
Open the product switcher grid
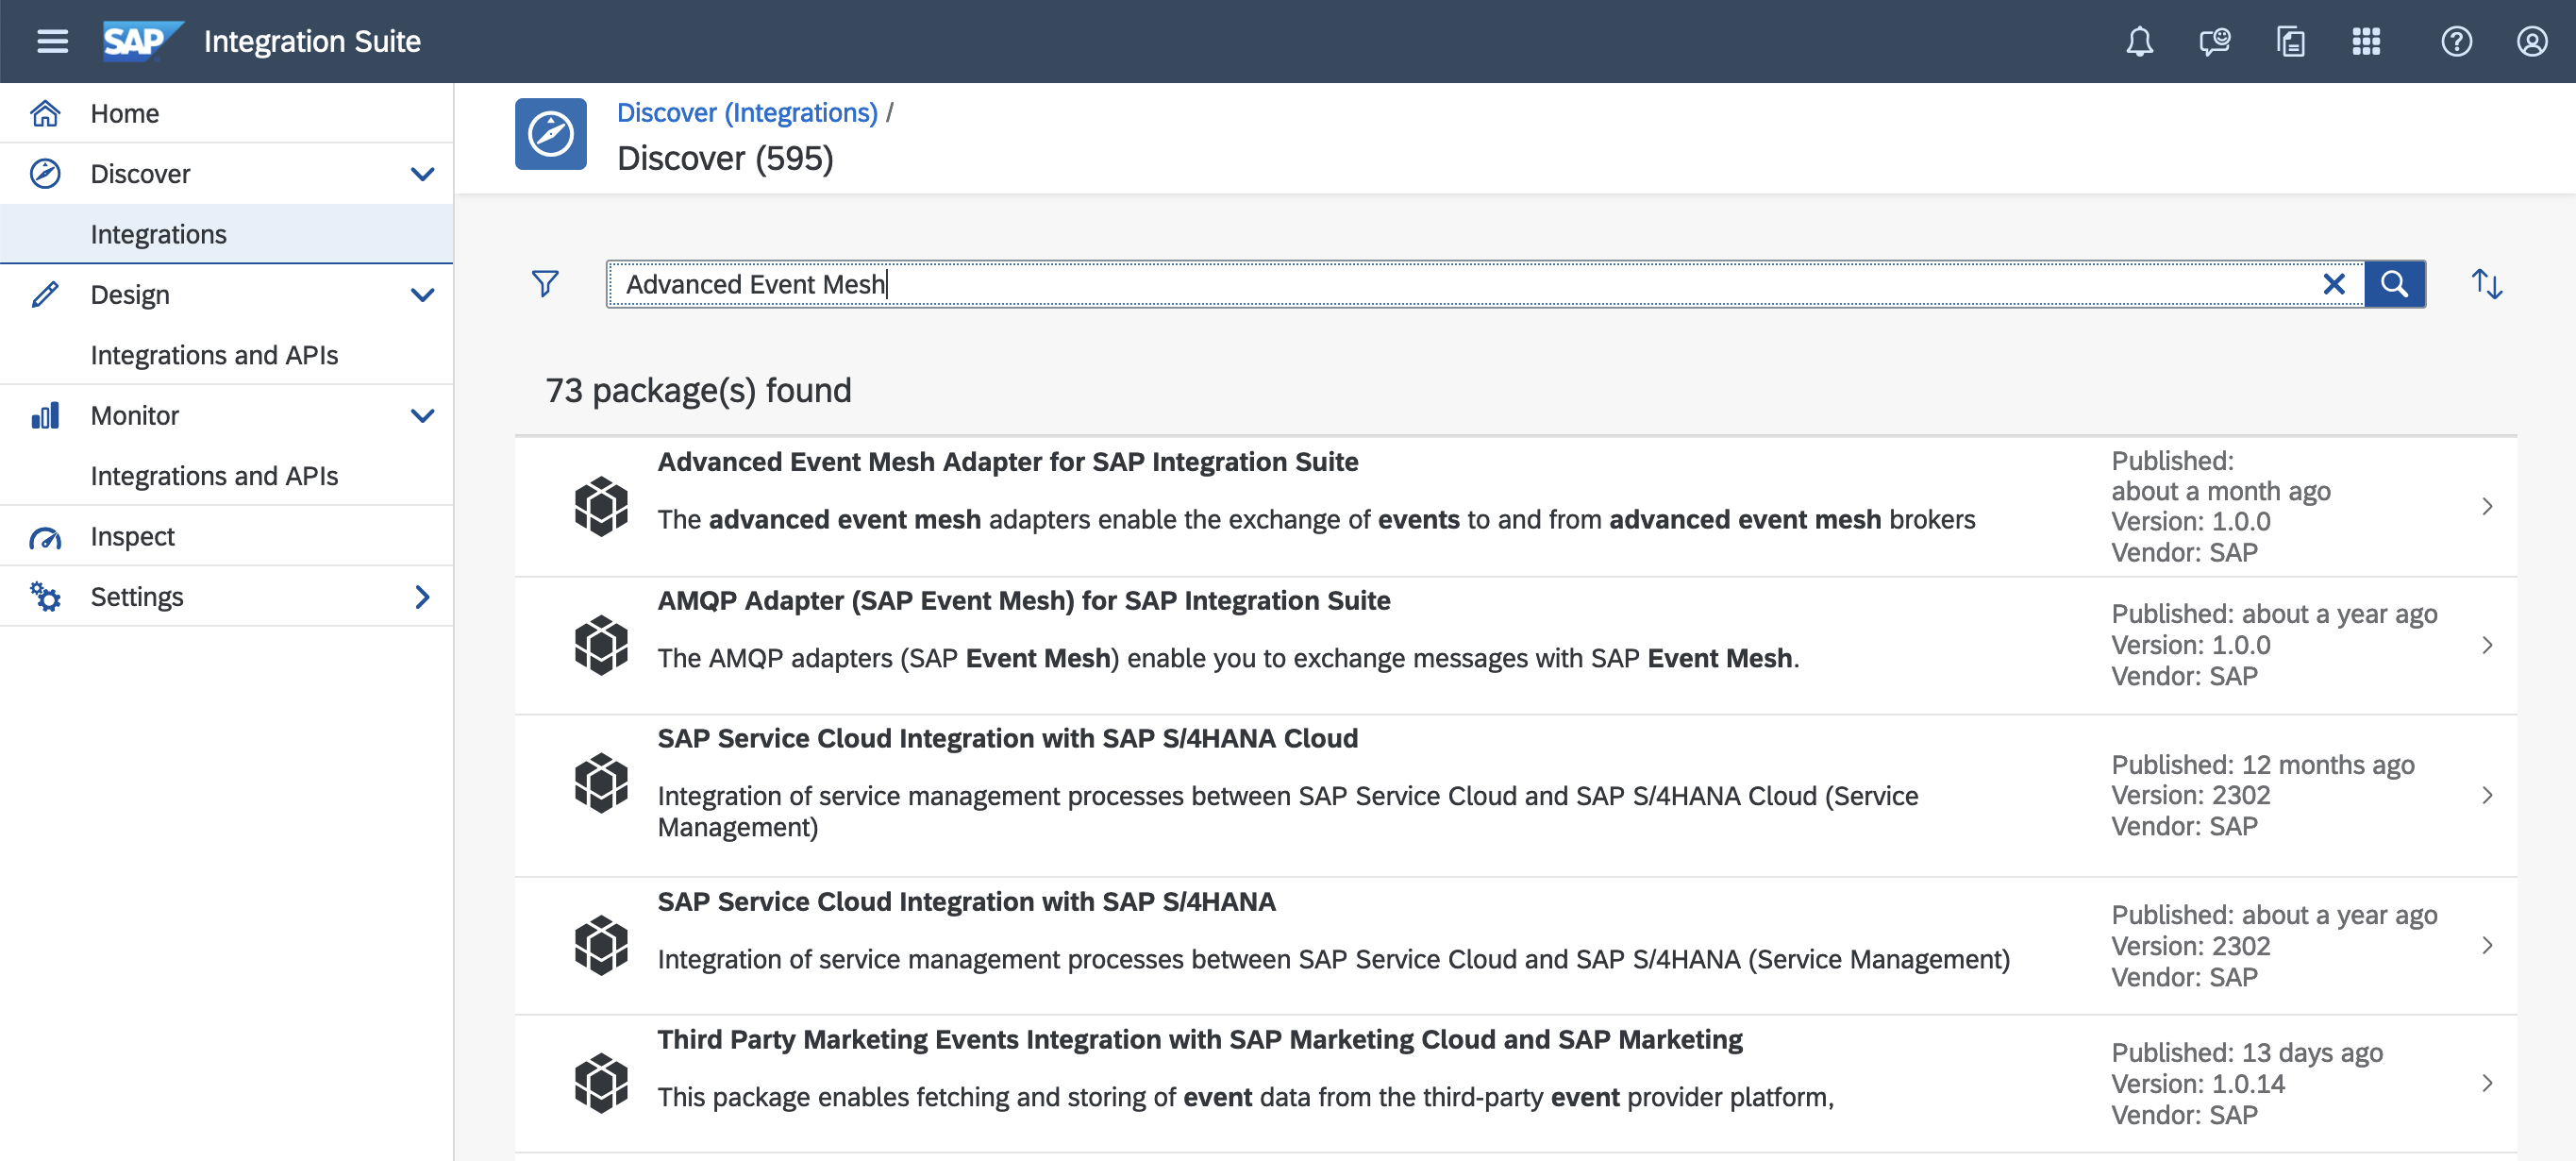(2366, 41)
